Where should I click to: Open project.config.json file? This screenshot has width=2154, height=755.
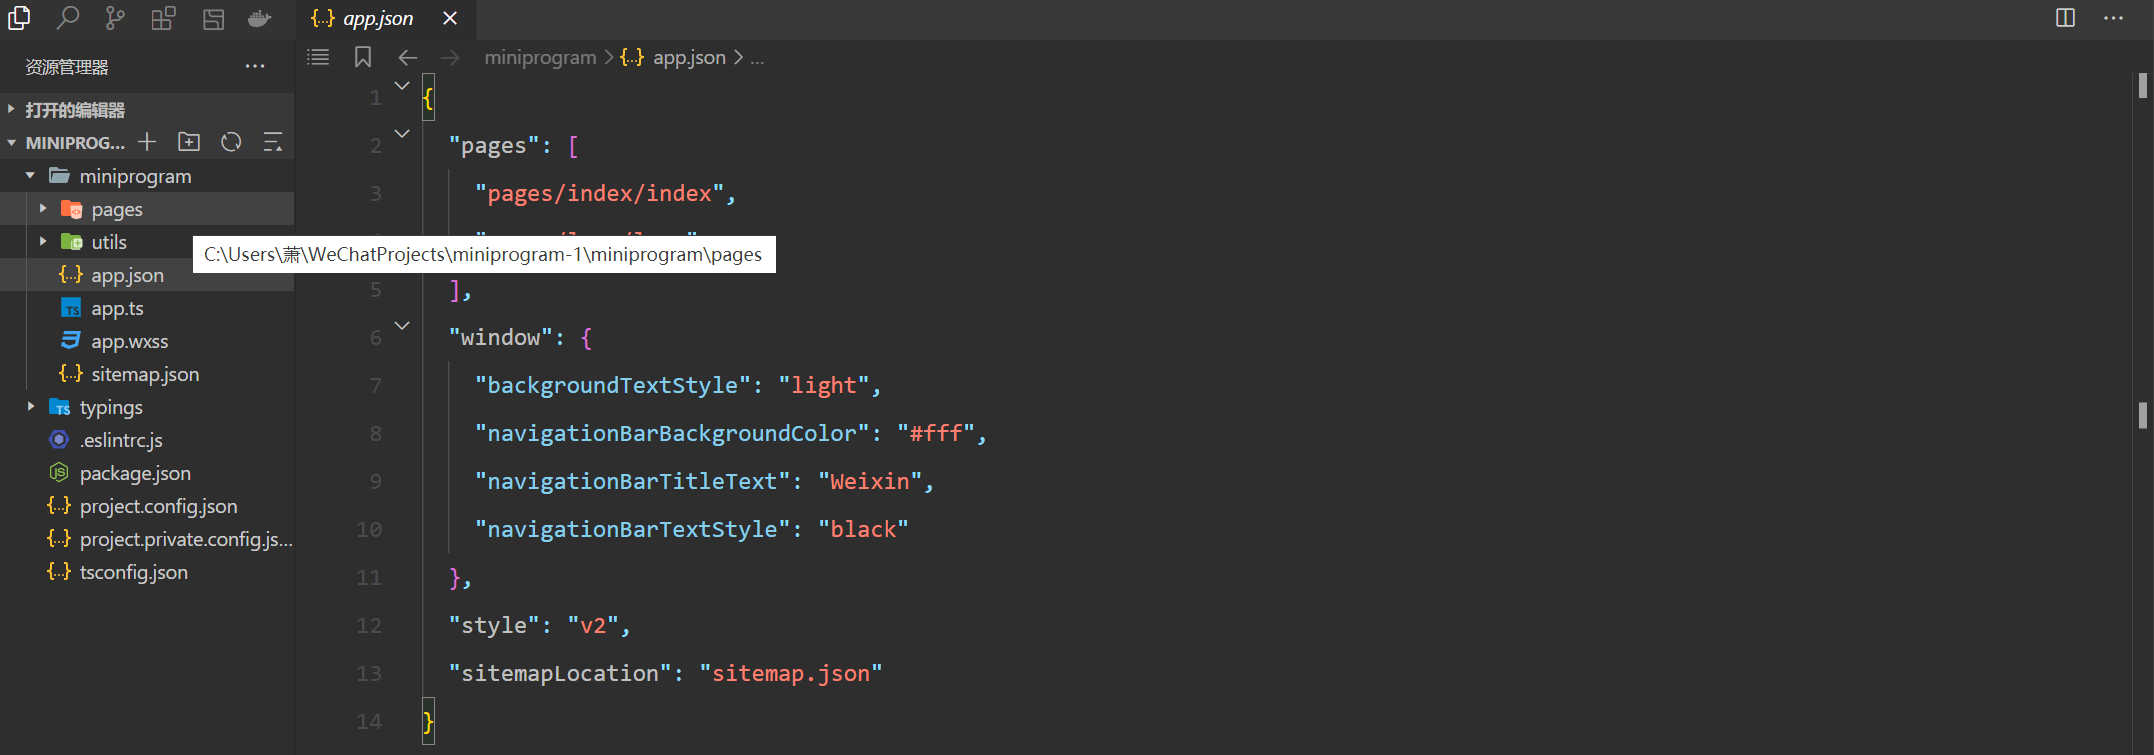pyautogui.click(x=158, y=506)
